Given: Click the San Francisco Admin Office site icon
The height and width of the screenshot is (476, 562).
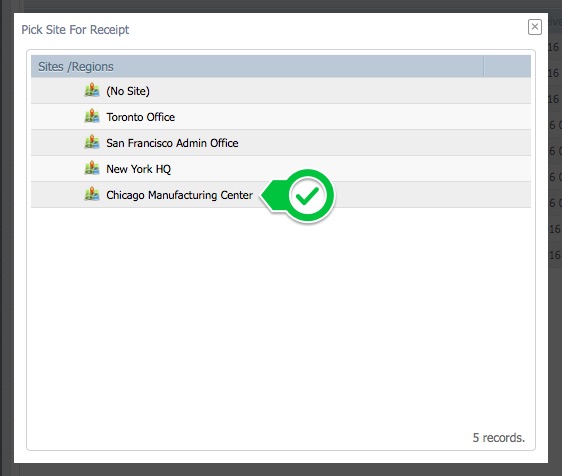Looking at the screenshot, I should [x=92, y=142].
